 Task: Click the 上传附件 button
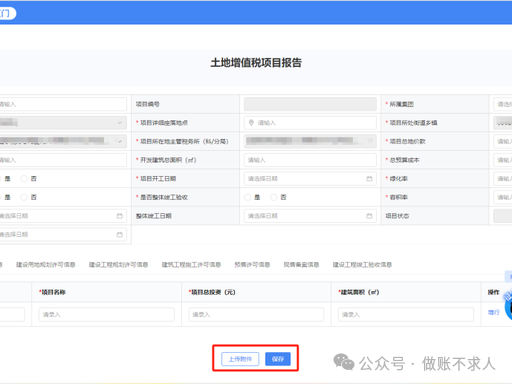coord(240,359)
